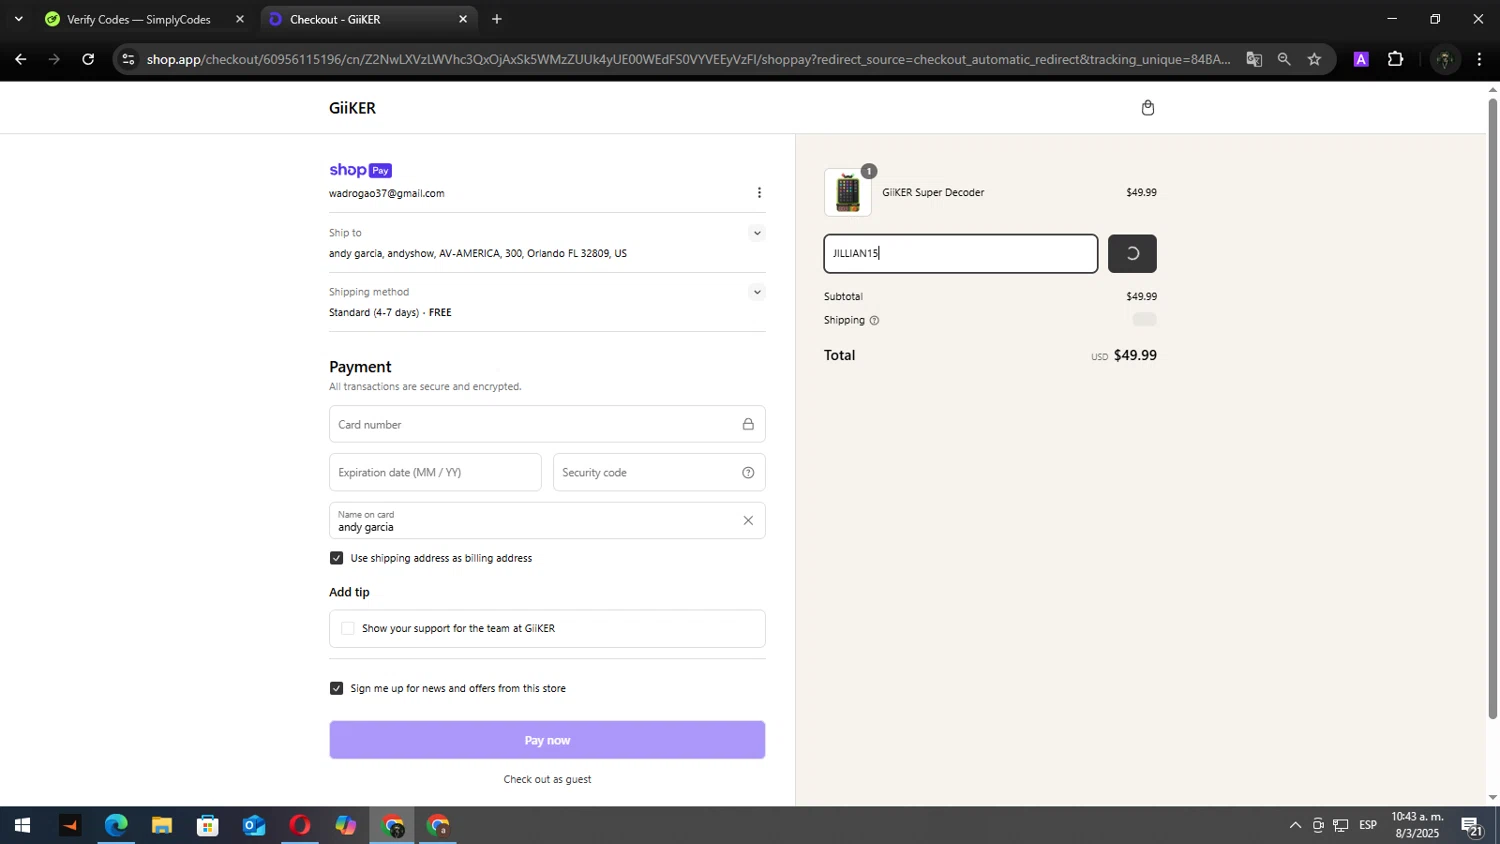Open the tab search dropdown arrow
1500x844 pixels.
click(x=18, y=19)
